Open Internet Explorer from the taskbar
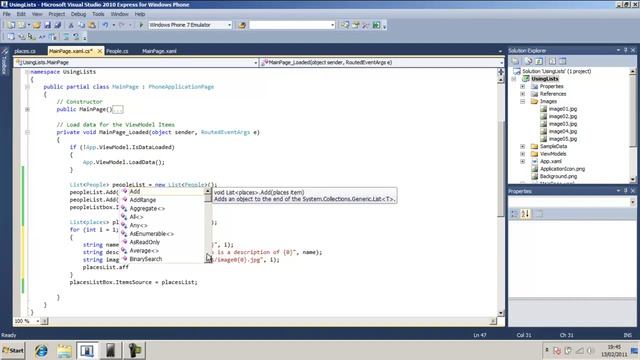640x360 pixels. 41,351
